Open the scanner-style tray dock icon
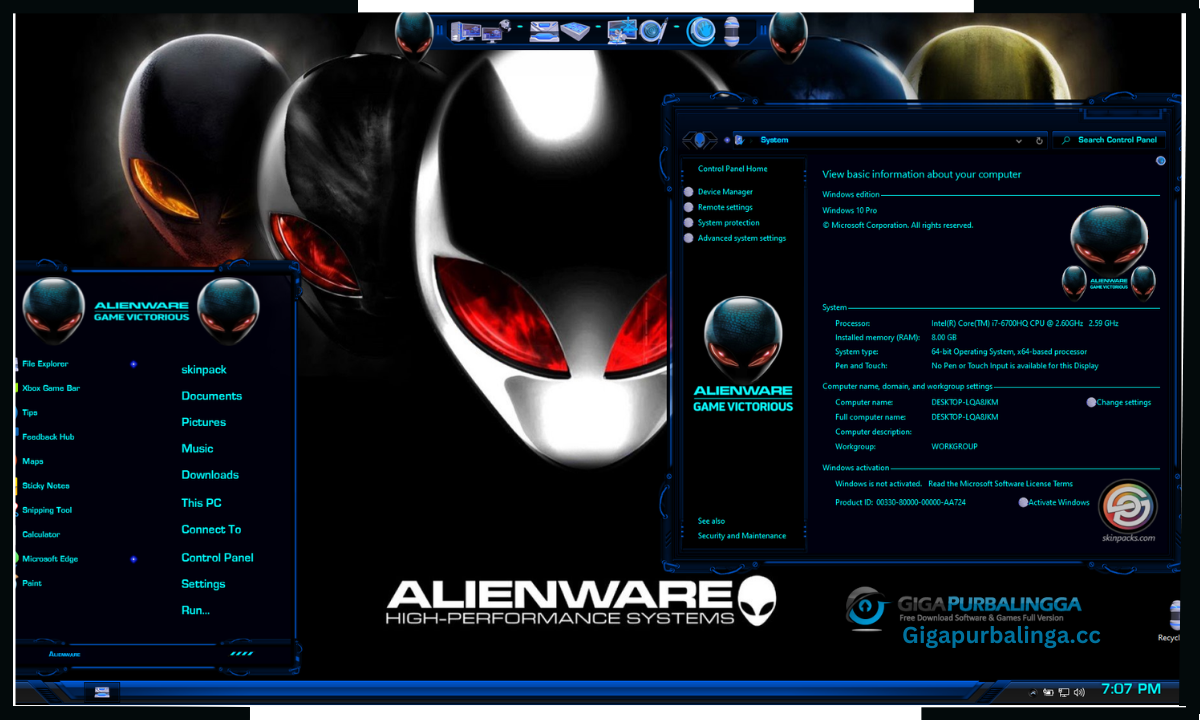The height and width of the screenshot is (720, 1200). pos(543,31)
